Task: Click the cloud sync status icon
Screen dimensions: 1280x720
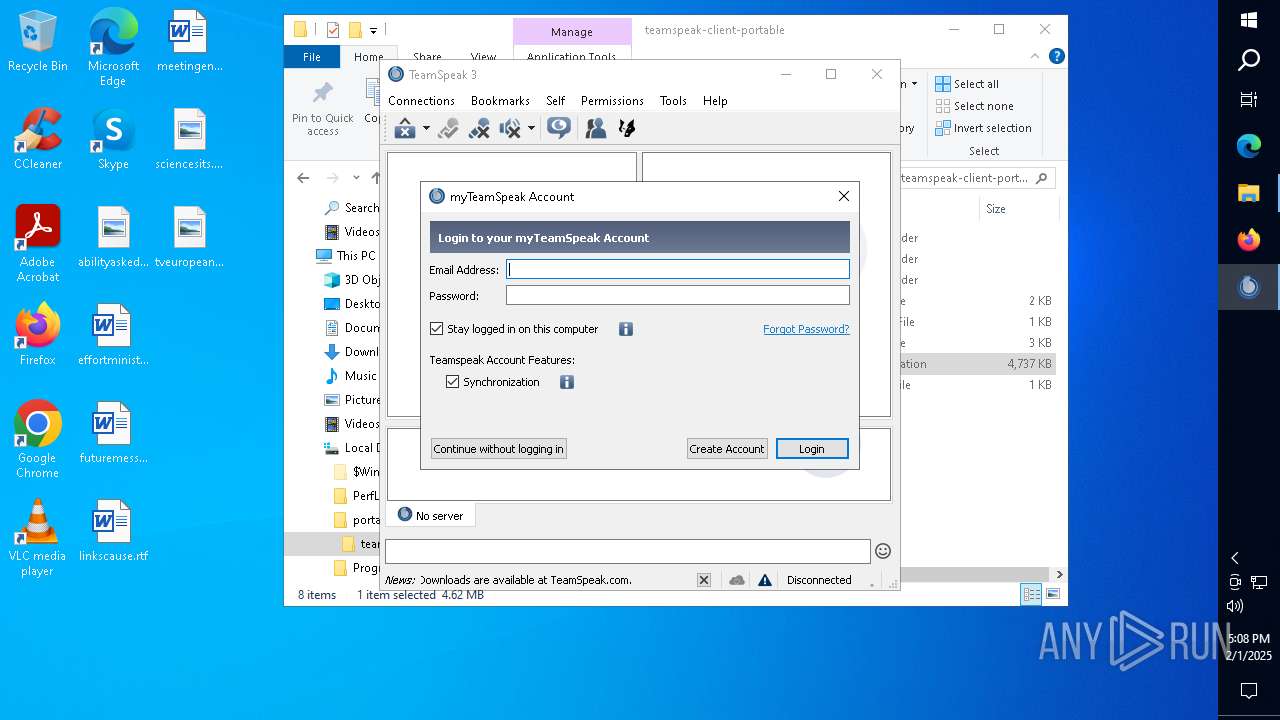Action: tap(737, 580)
